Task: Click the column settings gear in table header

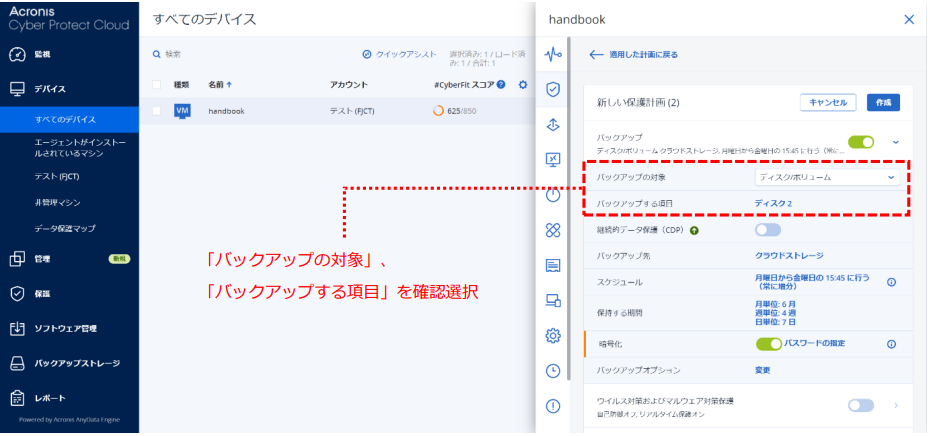Action: 522,85
